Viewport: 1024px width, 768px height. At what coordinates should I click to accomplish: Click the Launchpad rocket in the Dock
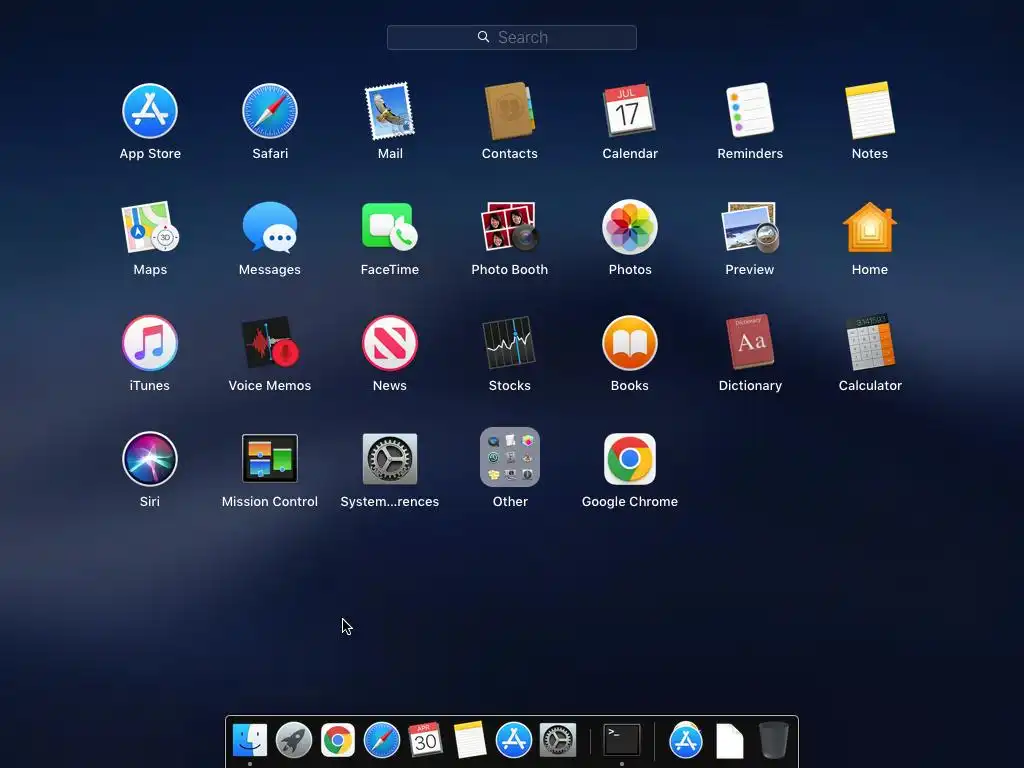coord(293,740)
